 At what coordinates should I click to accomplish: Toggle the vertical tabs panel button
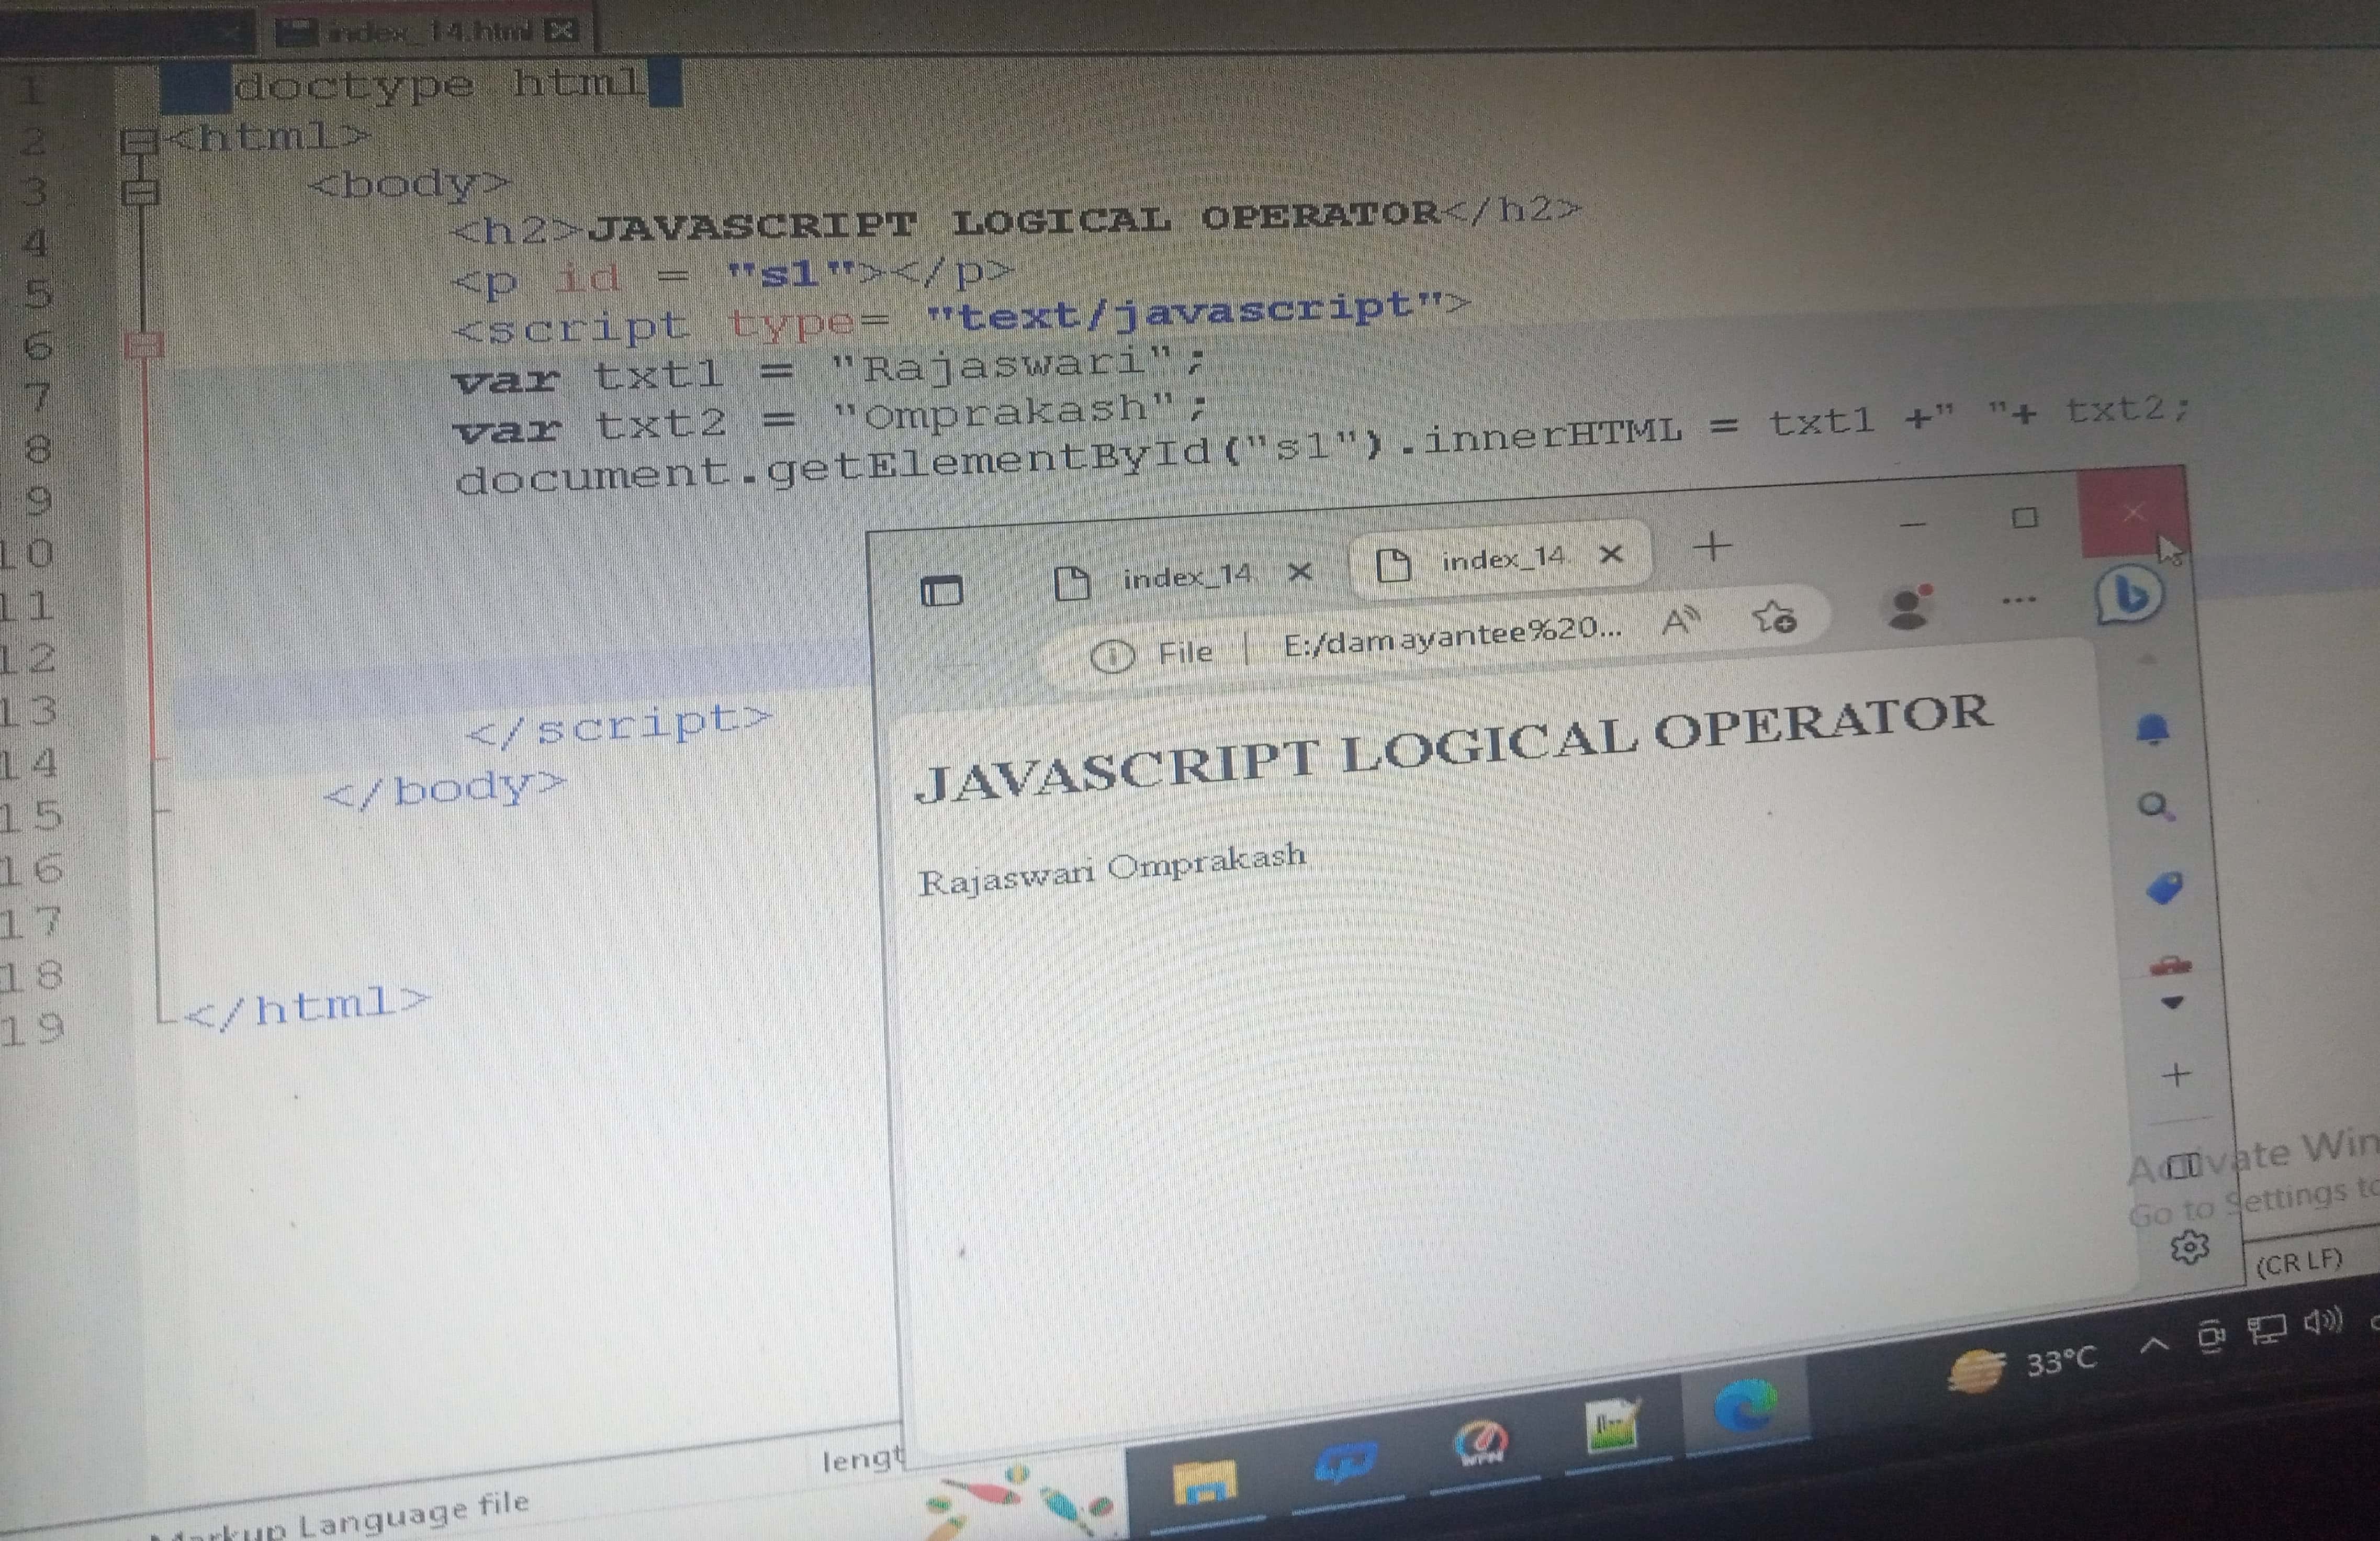point(941,591)
